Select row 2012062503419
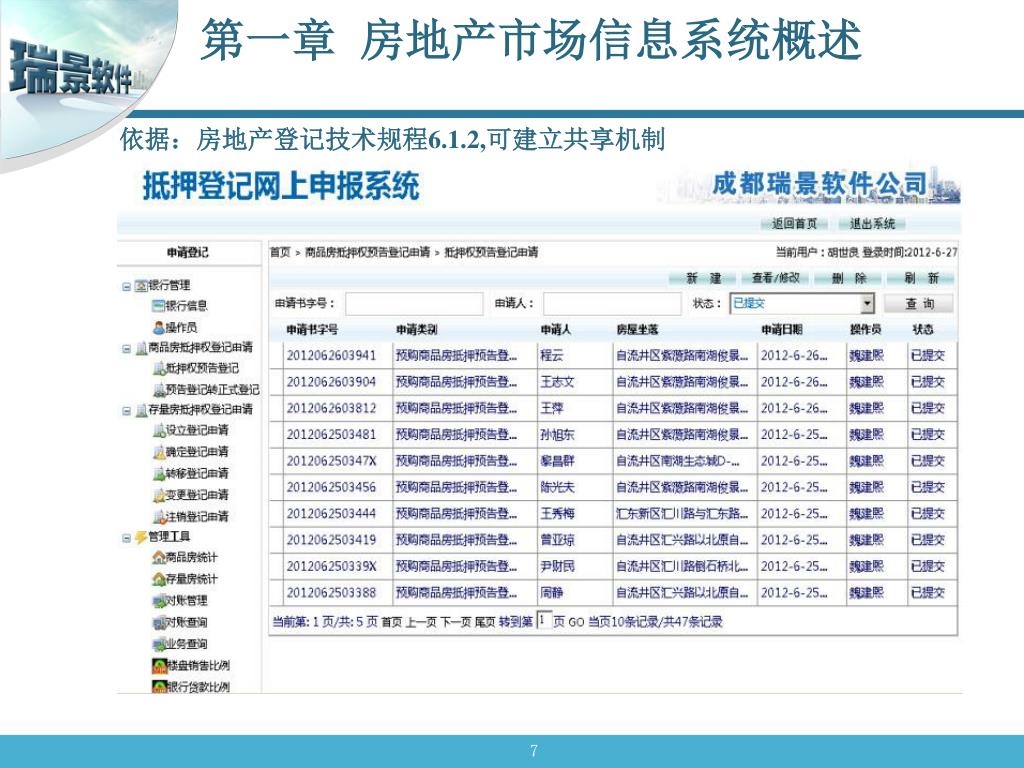This screenshot has height=768, width=1024. pyautogui.click(x=613, y=540)
